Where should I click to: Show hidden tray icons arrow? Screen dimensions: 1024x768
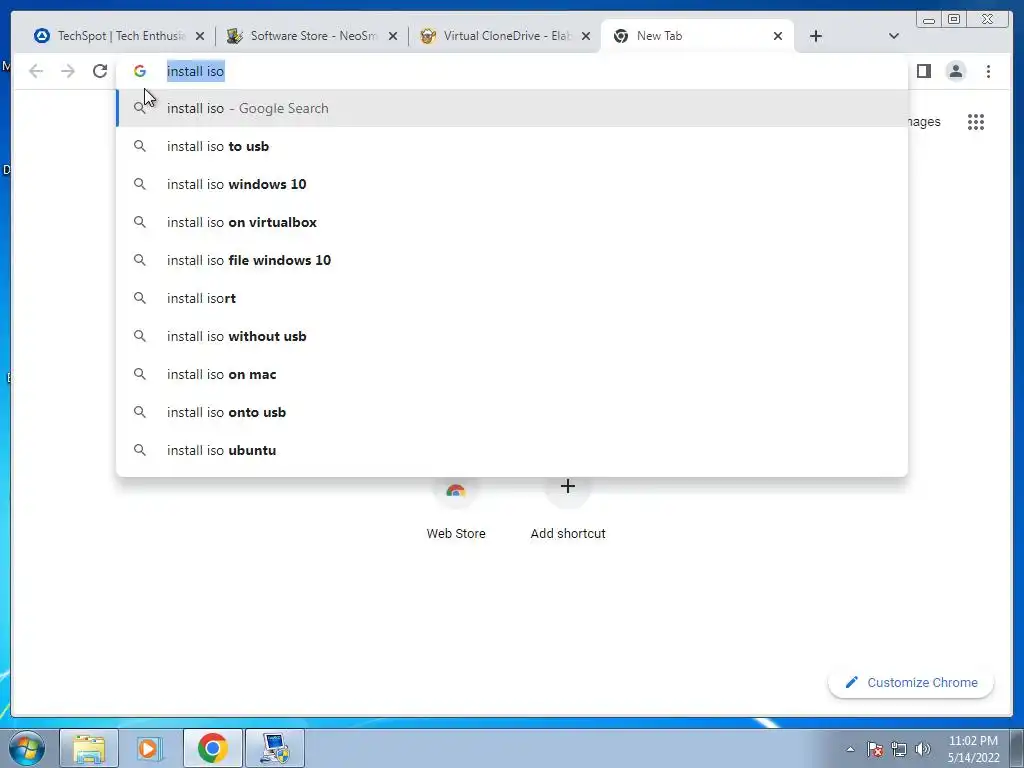(850, 749)
